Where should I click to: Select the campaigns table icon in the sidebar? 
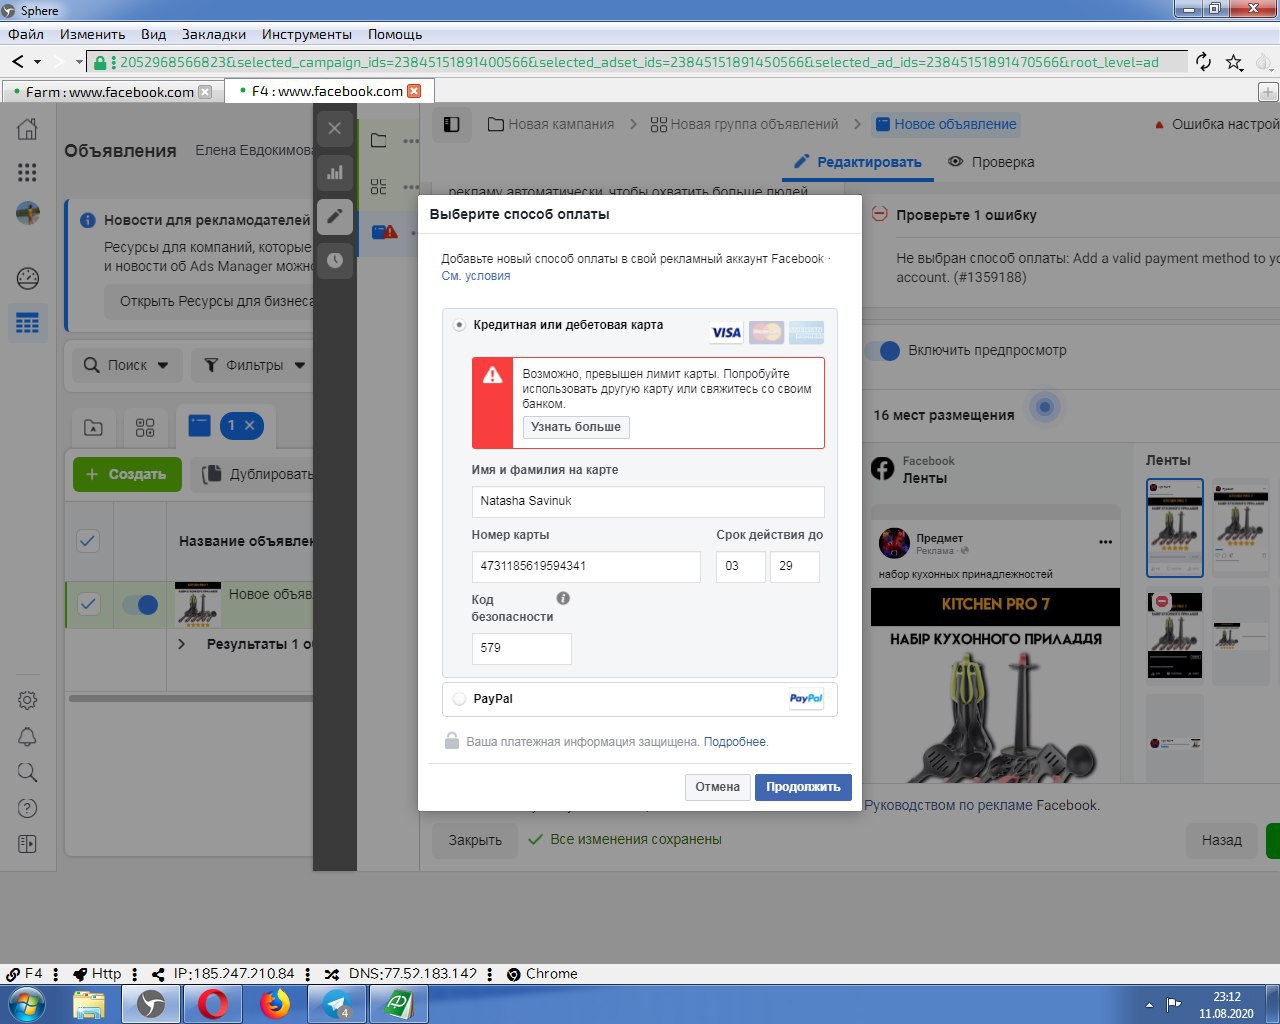[x=28, y=323]
